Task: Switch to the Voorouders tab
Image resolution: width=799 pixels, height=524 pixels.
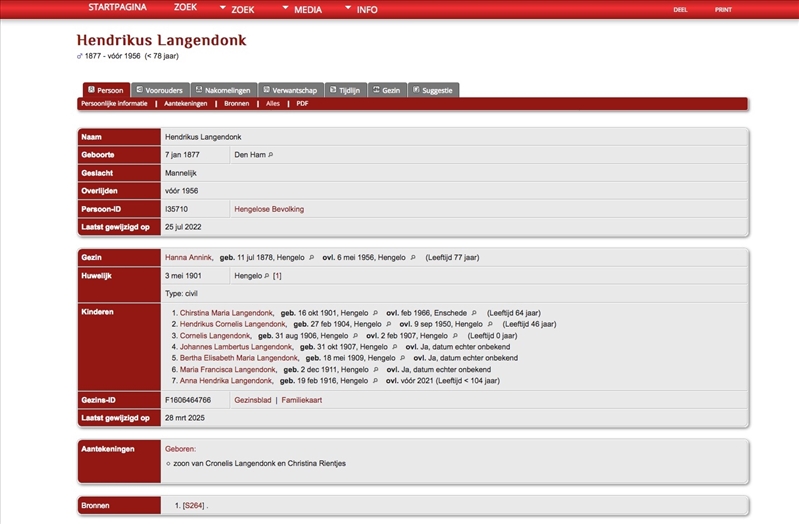Action: (160, 90)
